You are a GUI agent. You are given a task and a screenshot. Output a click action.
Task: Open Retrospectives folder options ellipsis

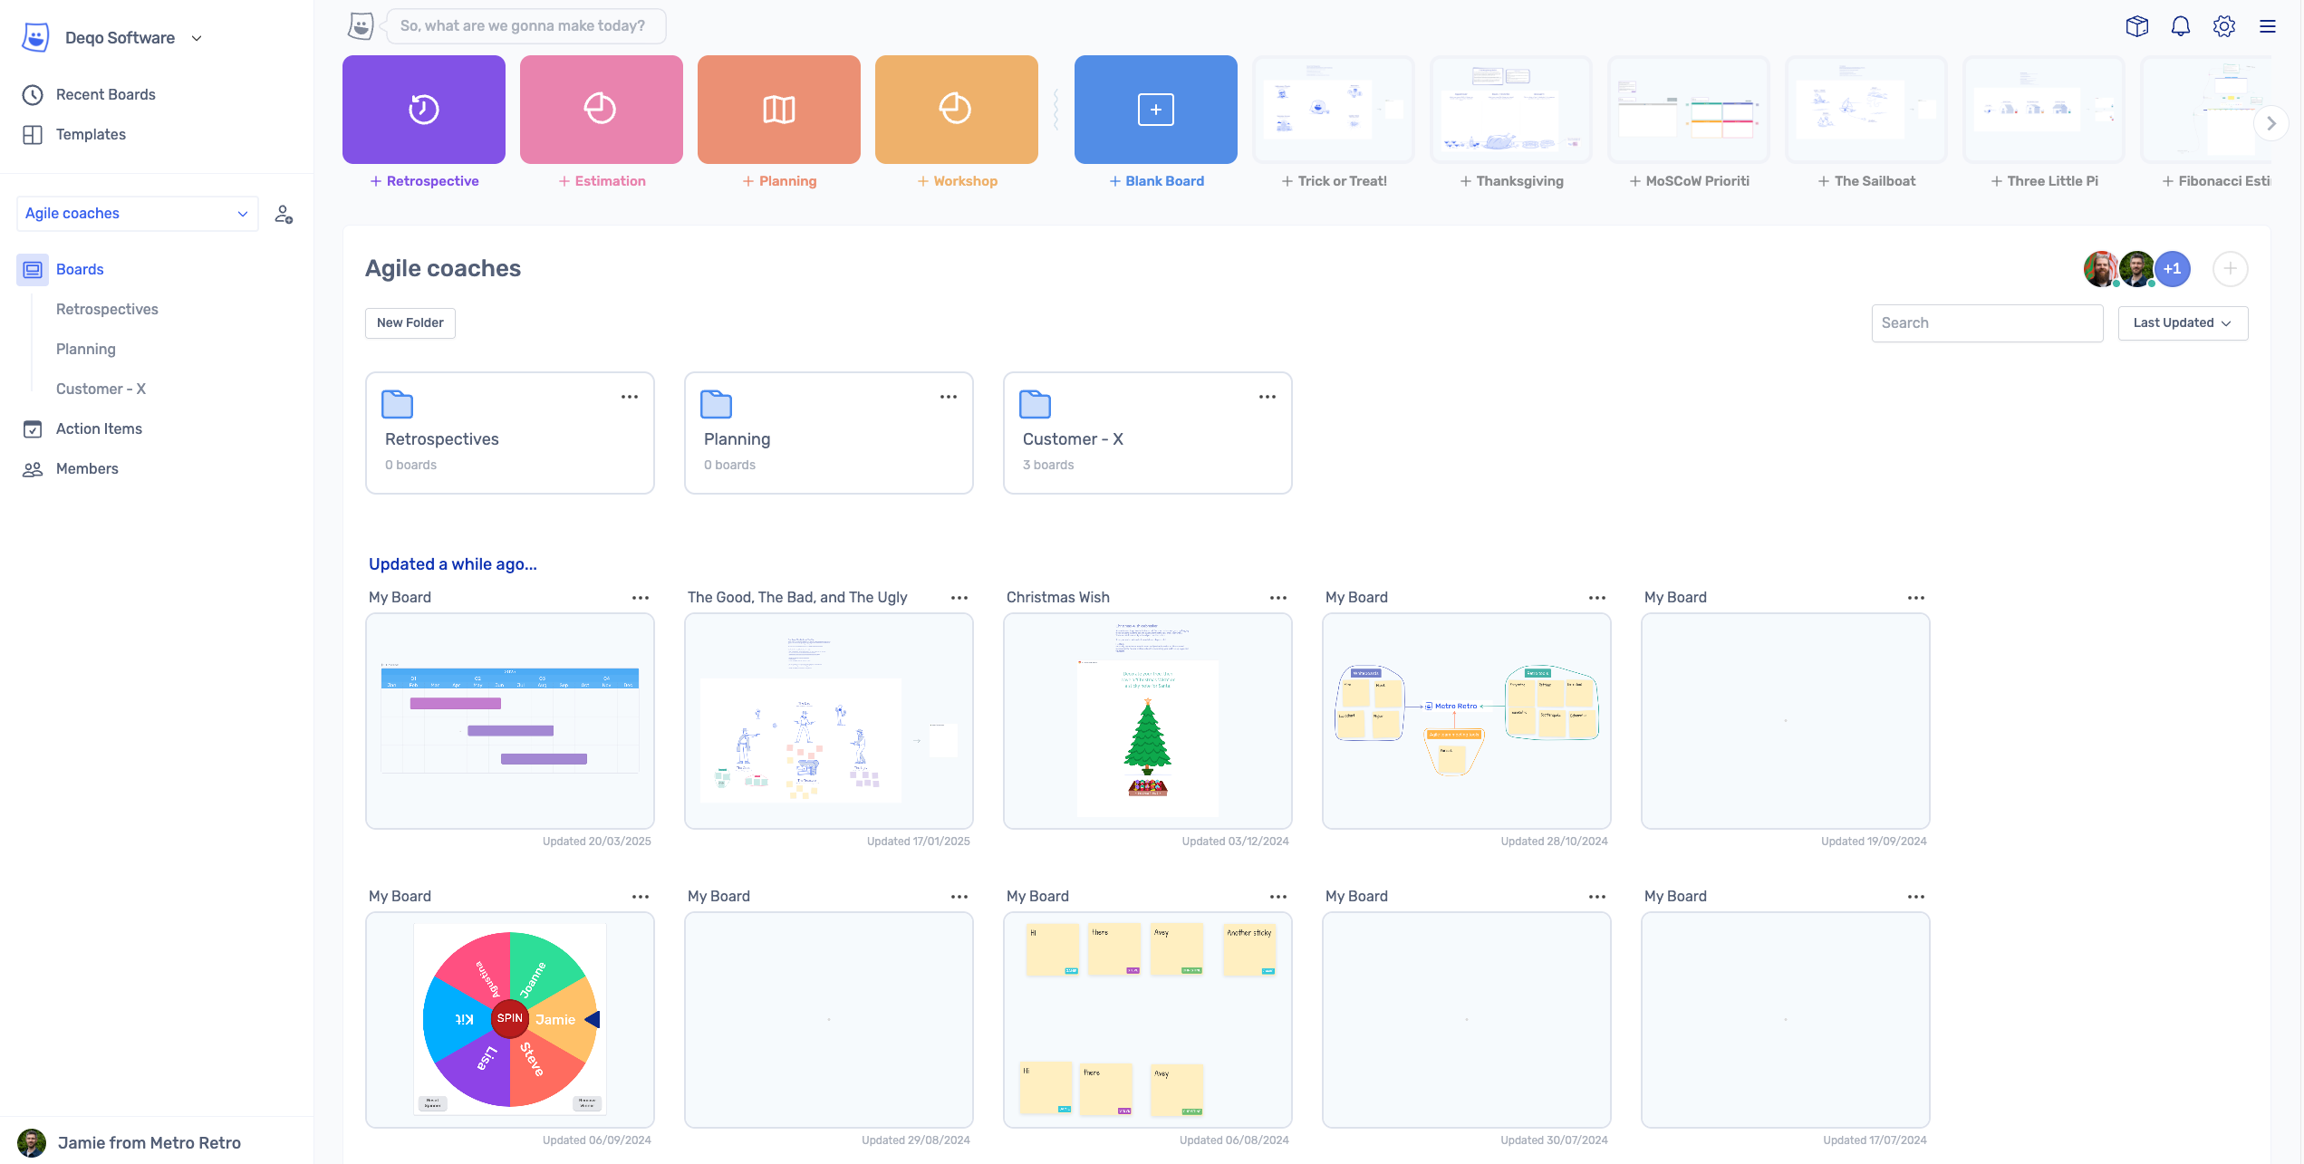tap(629, 397)
